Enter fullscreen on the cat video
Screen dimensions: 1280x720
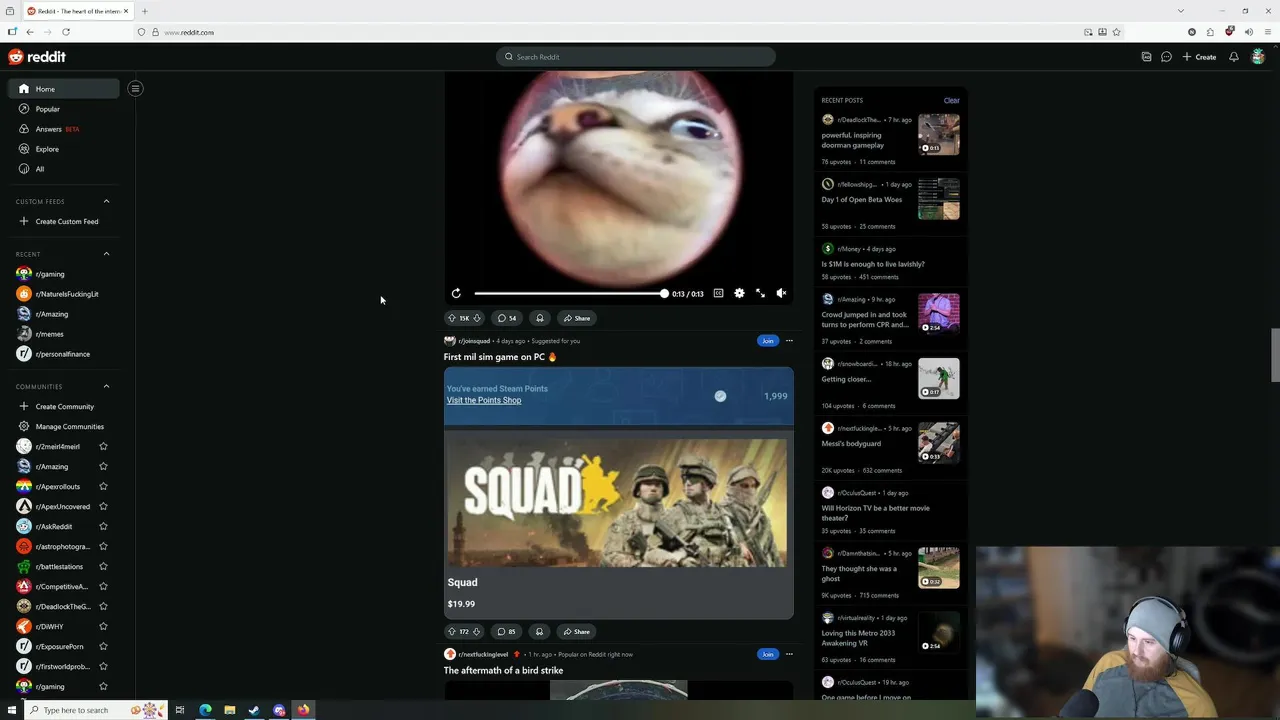pos(760,293)
